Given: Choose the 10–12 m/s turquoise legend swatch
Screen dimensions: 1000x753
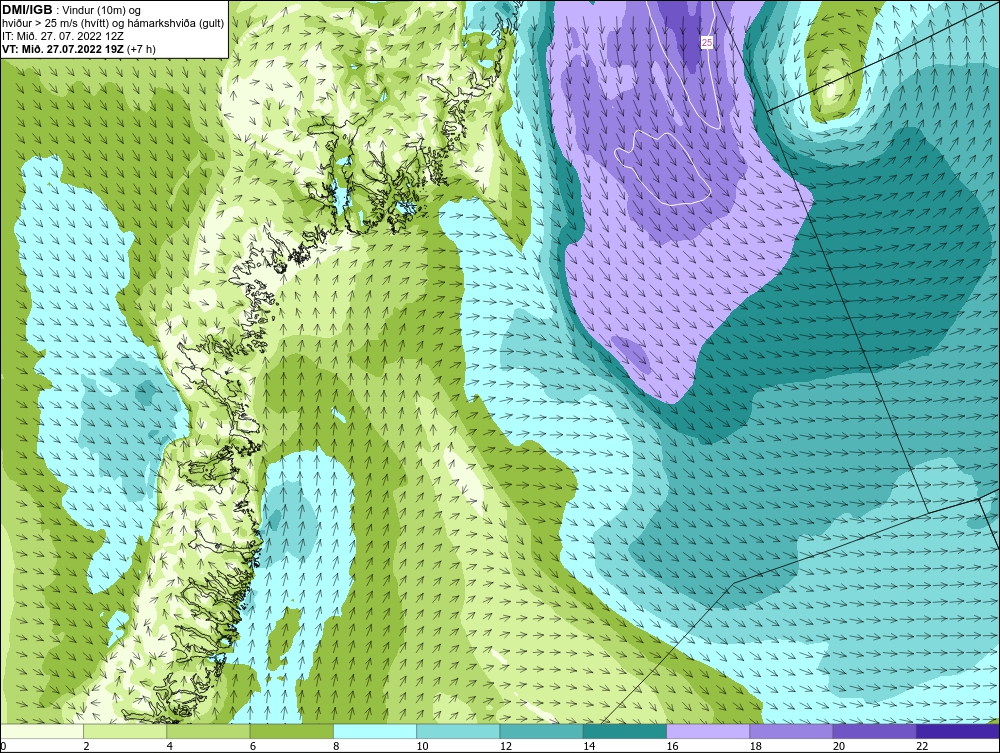Looking at the screenshot, I should [458, 731].
